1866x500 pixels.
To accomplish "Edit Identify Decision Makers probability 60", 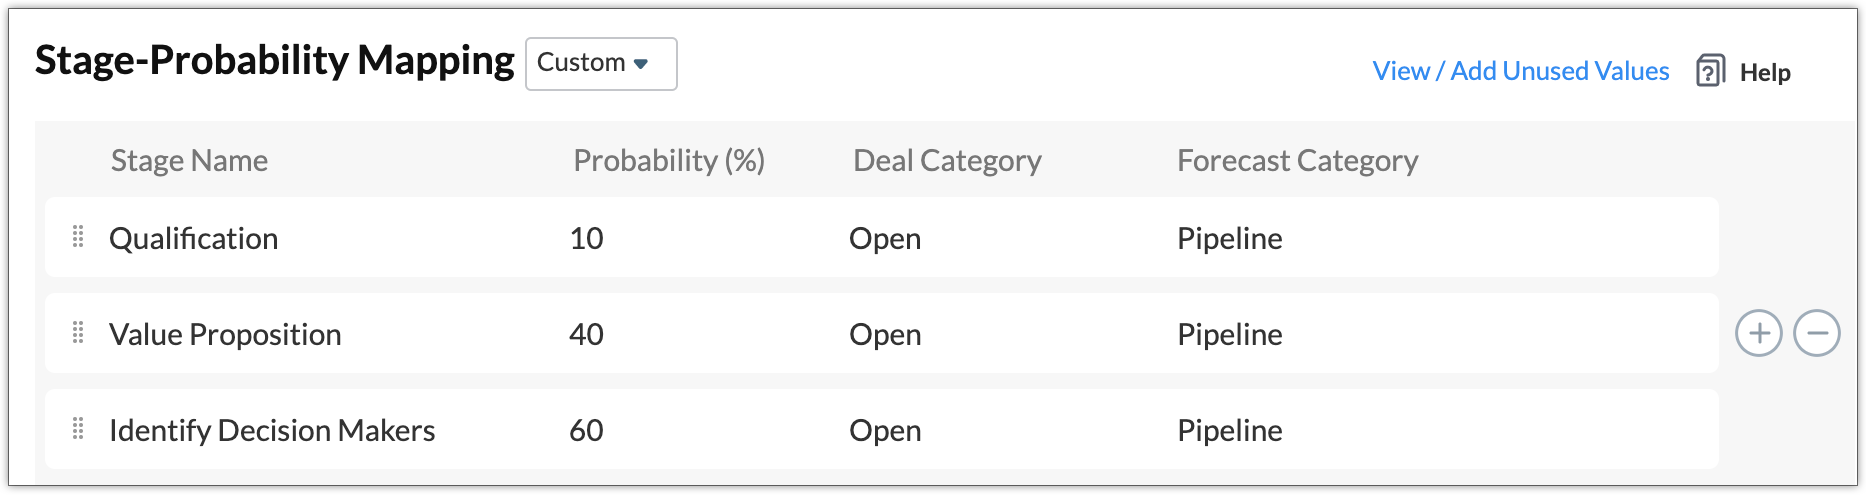I will click(586, 430).
